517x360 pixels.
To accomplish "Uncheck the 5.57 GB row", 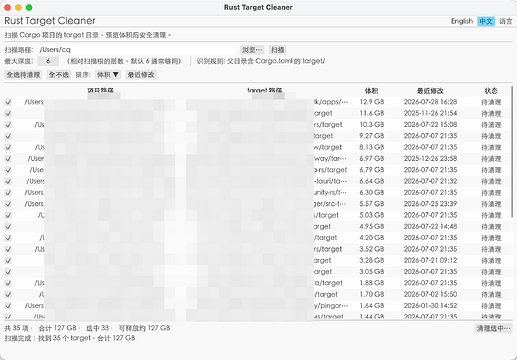I will point(8,204).
